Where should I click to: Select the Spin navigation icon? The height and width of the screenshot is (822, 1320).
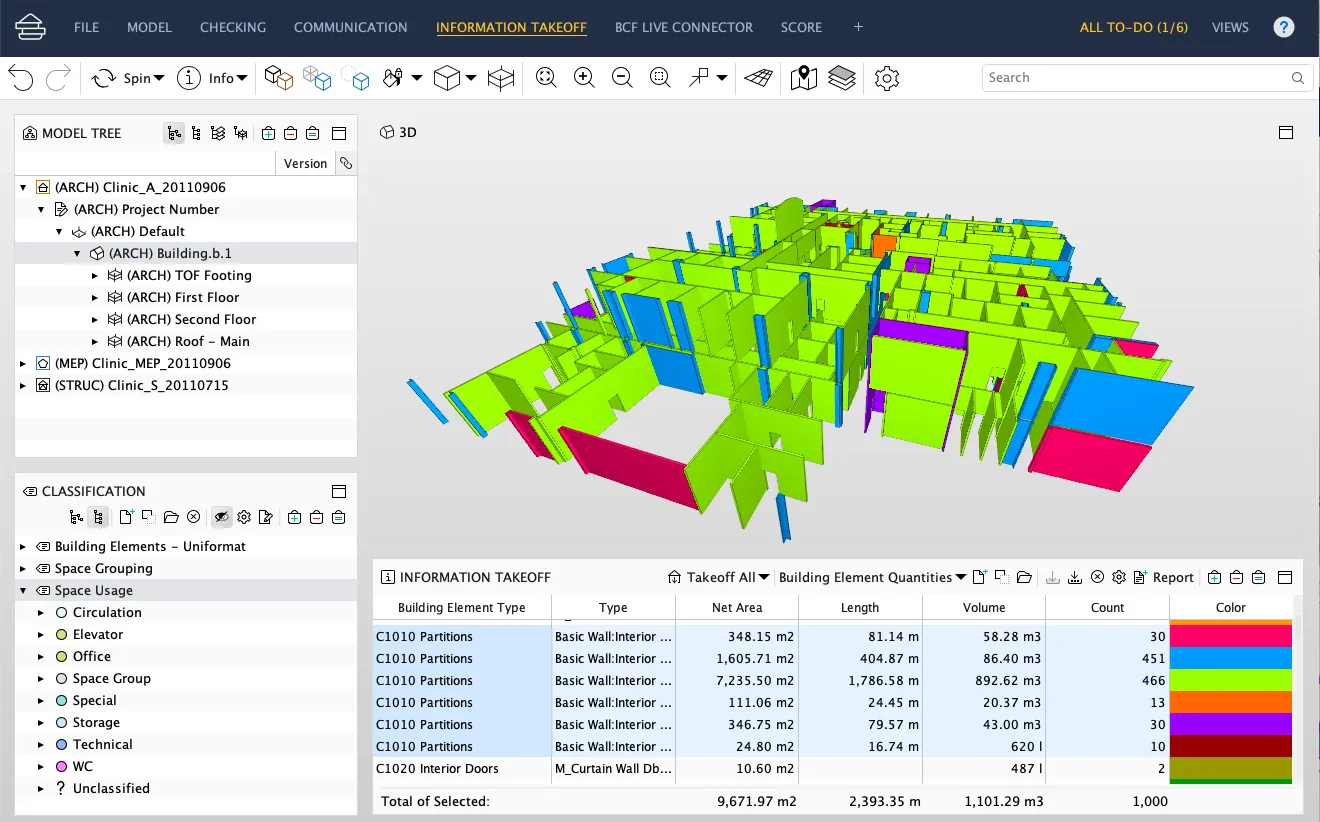point(104,78)
